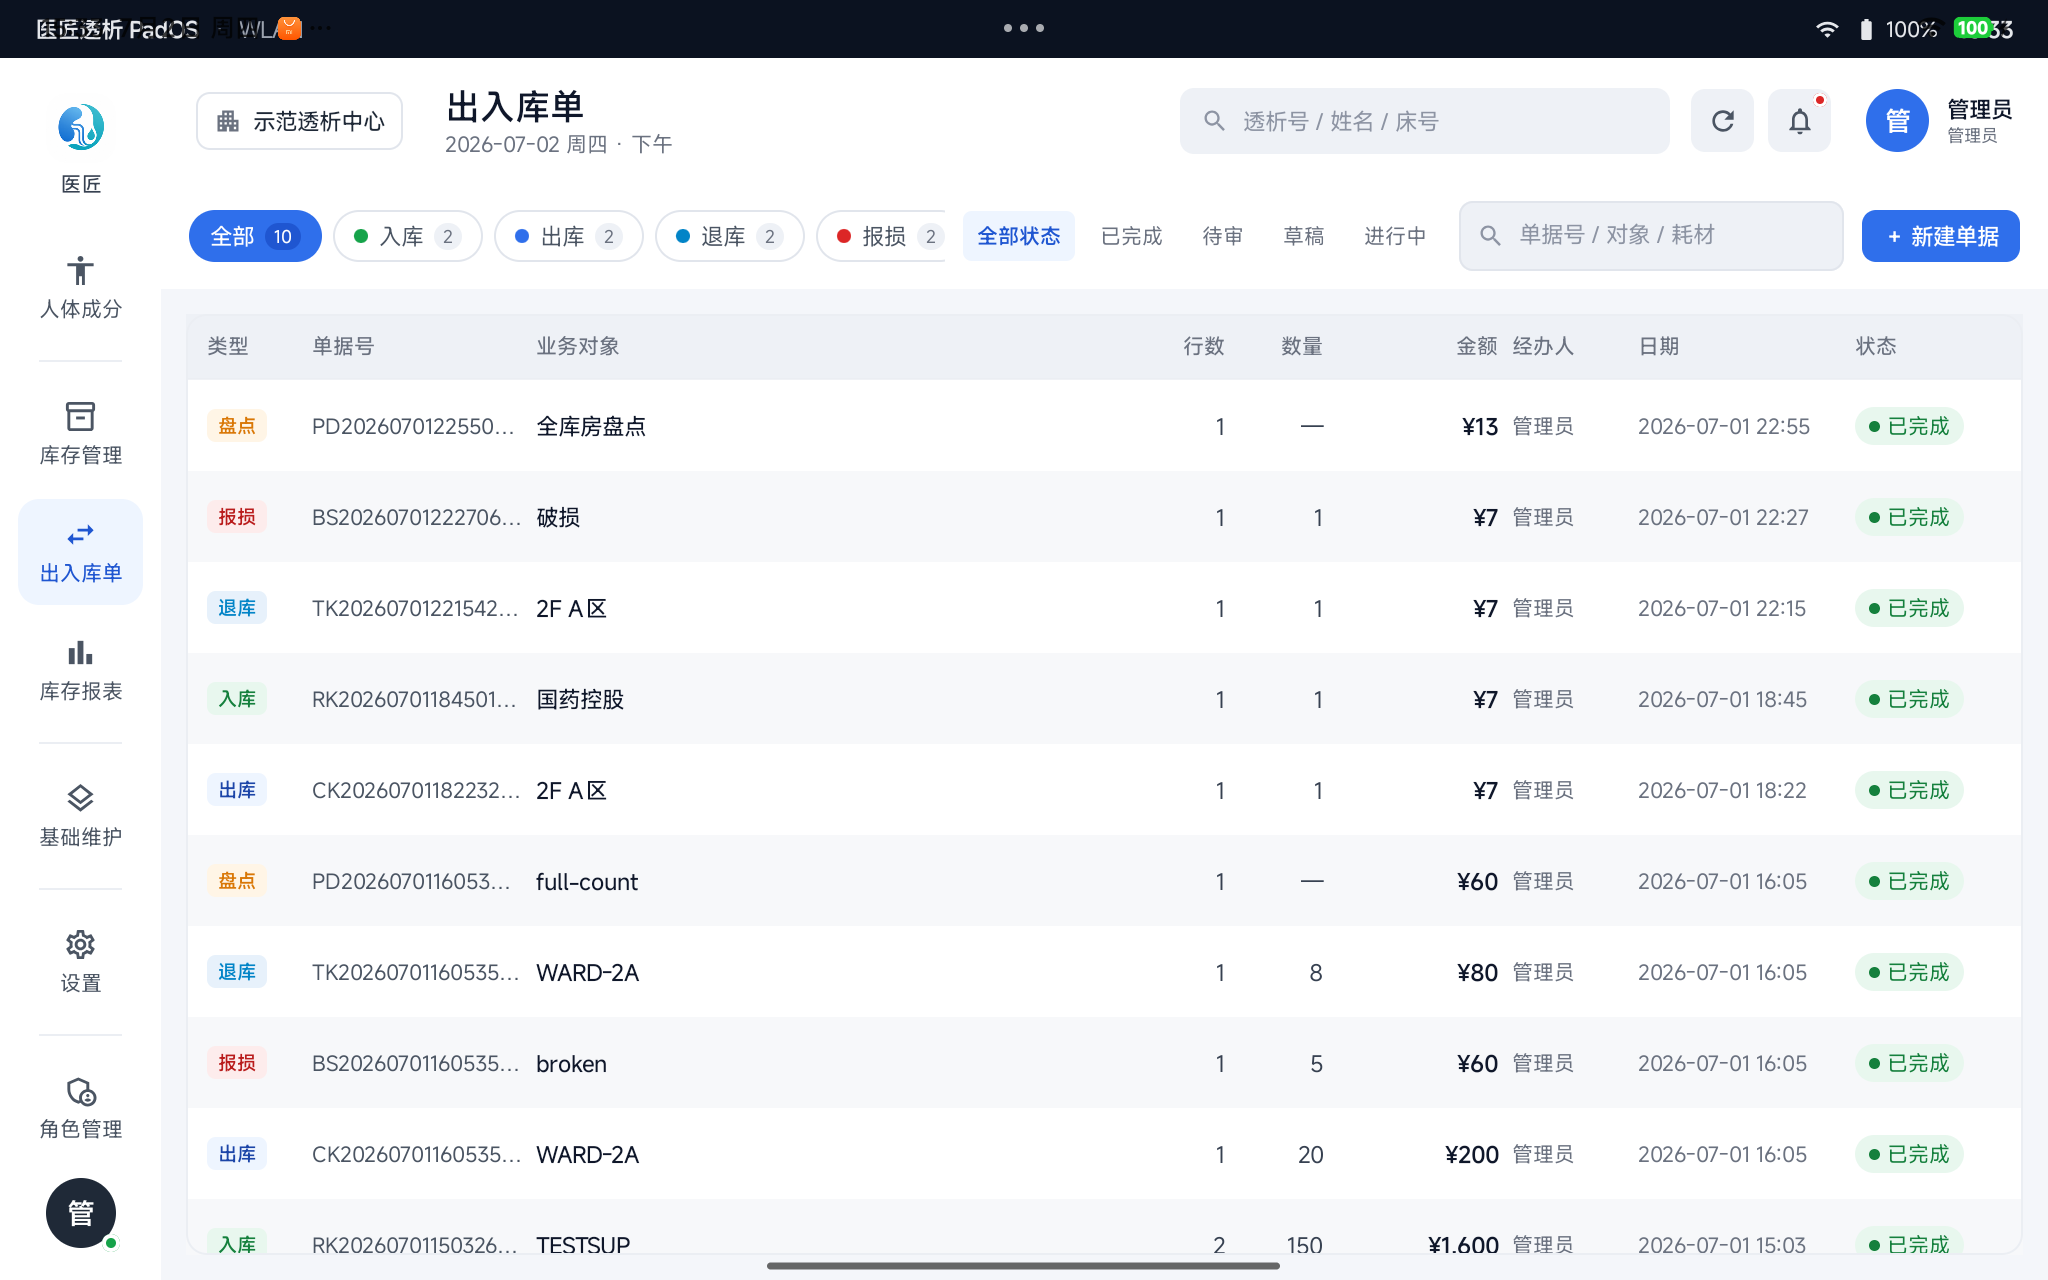This screenshot has width=2048, height=1280.
Task: Open the 管理员 user menu
Action: click(1940, 121)
